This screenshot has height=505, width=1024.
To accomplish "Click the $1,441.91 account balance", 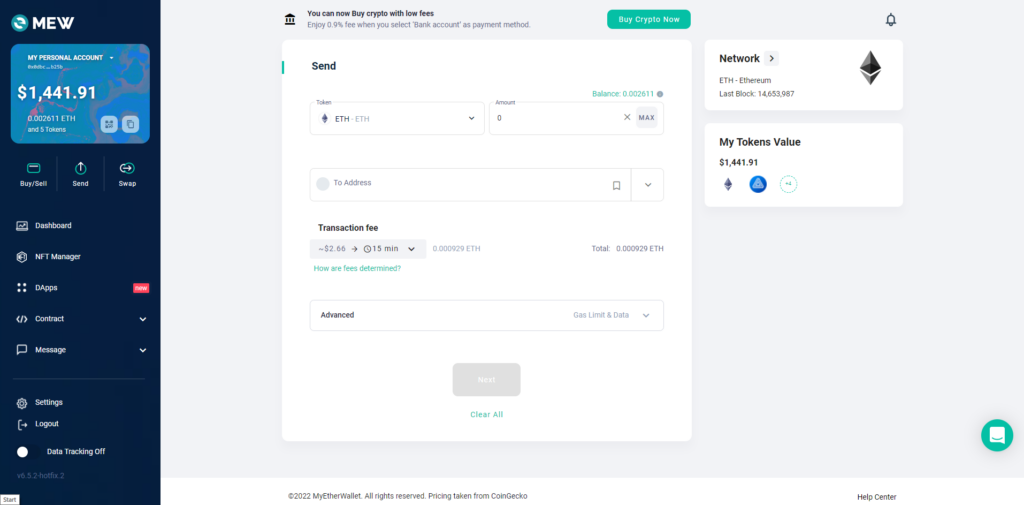I will coord(57,92).
